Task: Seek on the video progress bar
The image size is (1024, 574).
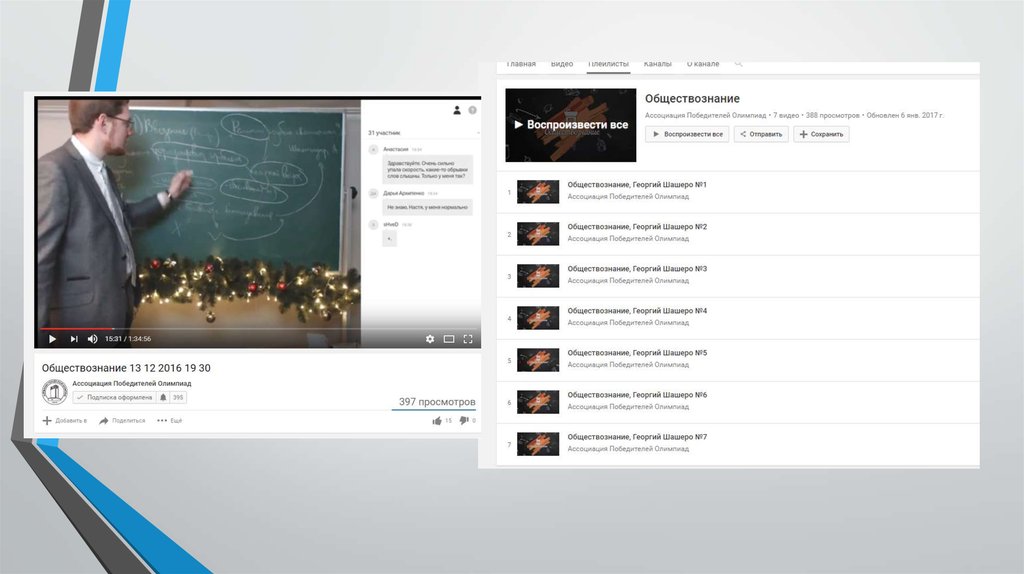Action: (x=200, y=328)
